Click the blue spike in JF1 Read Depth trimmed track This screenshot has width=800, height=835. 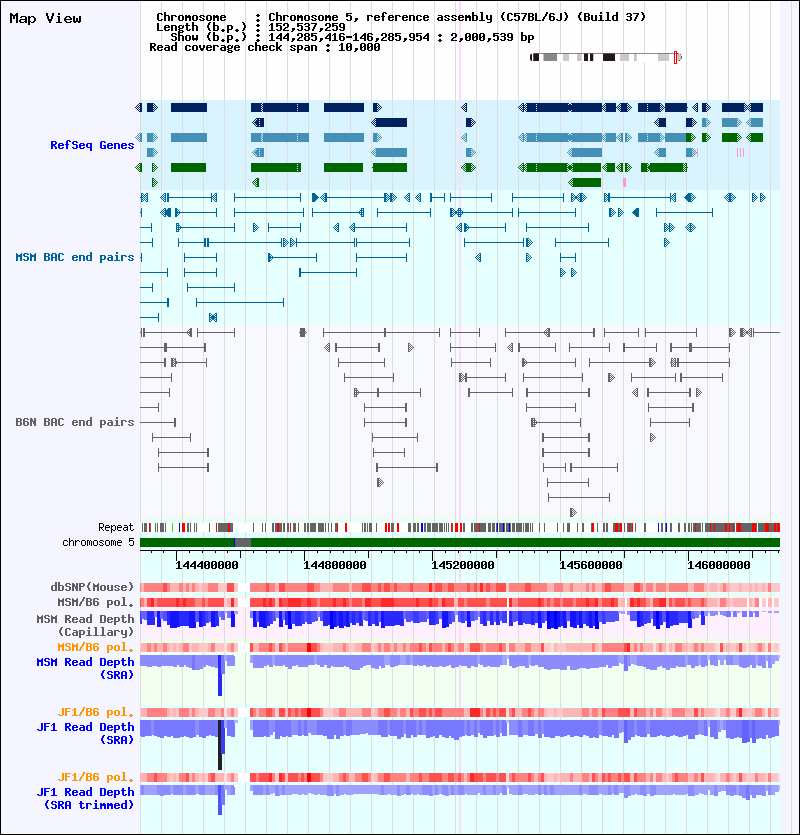coord(220,800)
